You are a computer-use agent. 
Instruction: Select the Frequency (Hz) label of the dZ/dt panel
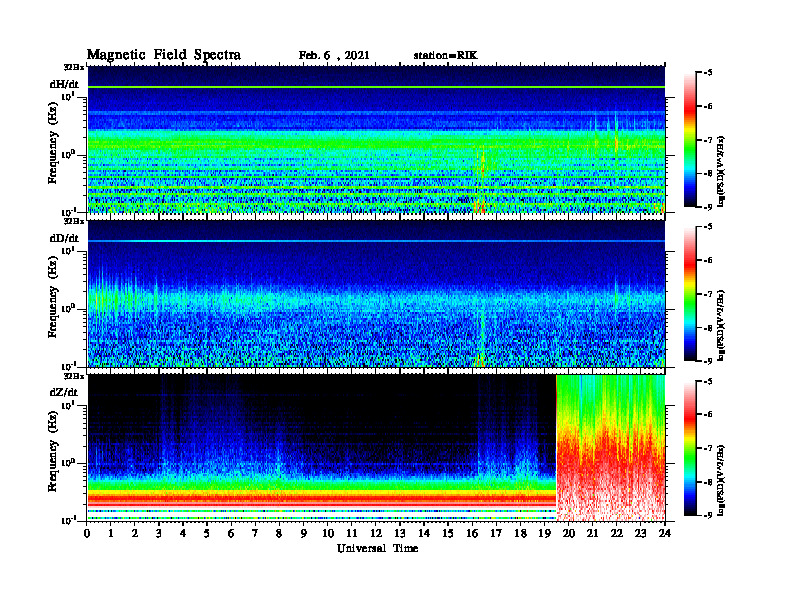53,452
